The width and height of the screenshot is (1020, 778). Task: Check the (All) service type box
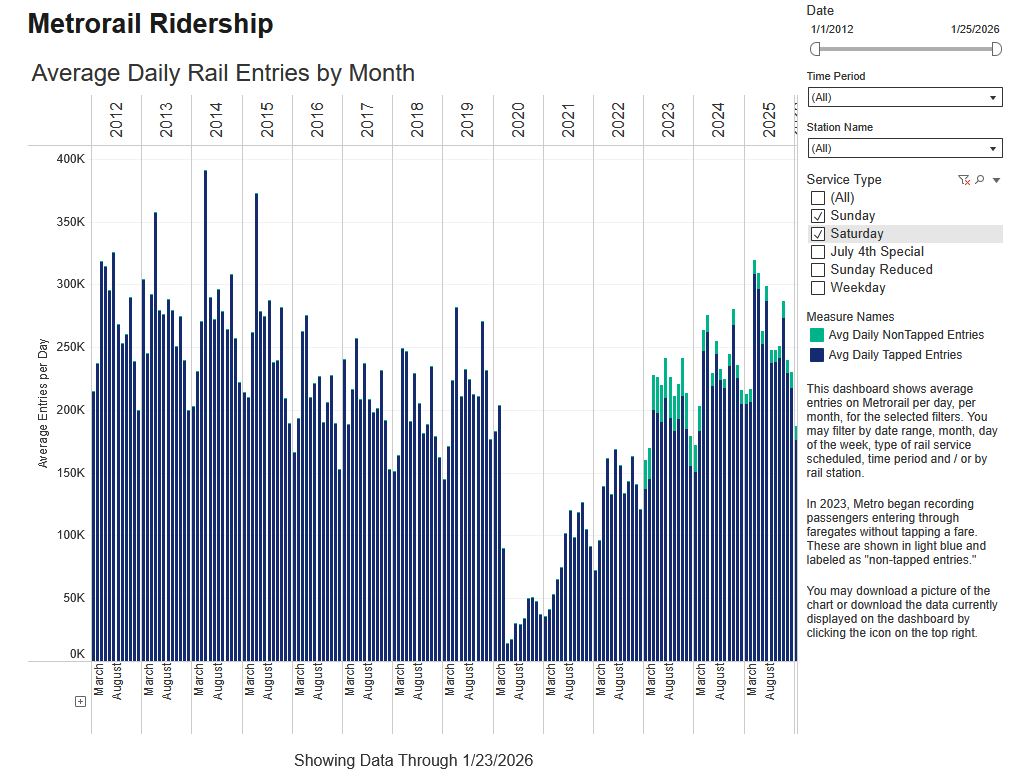coord(818,198)
